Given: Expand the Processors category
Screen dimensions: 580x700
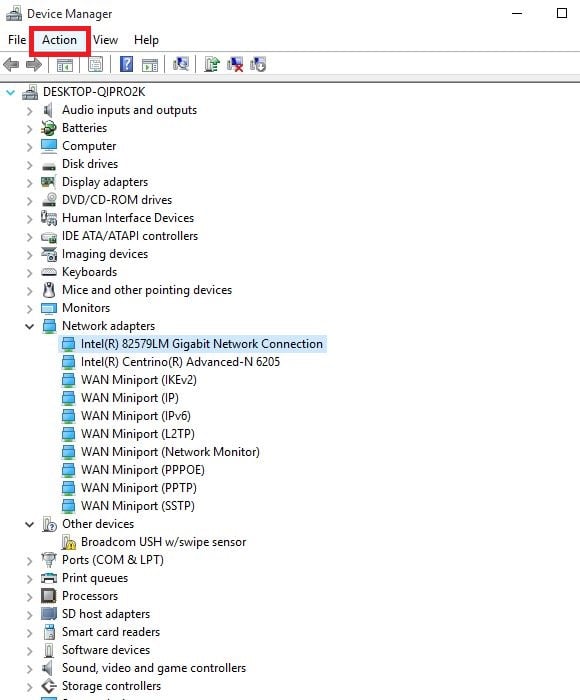Looking at the screenshot, I should pyautogui.click(x=29, y=596).
